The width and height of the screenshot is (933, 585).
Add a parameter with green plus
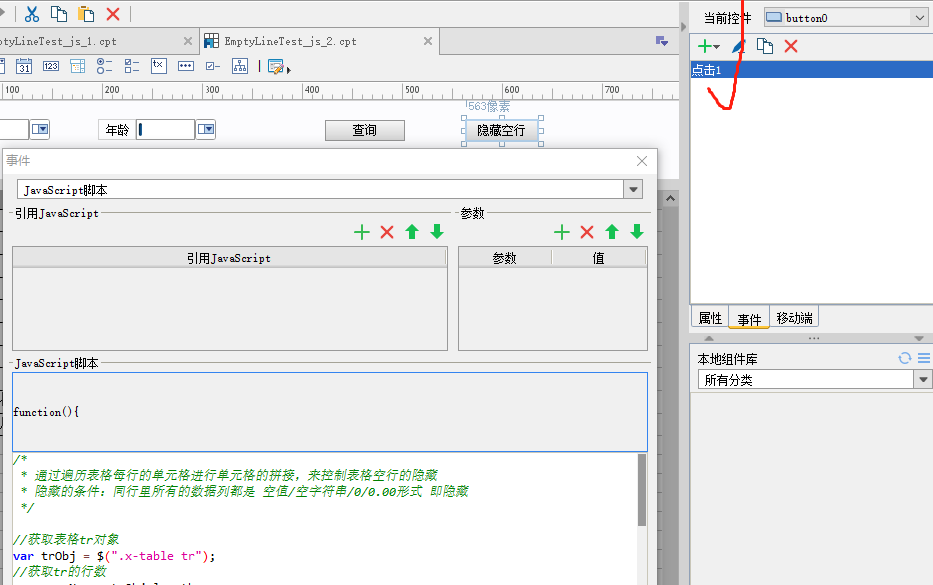click(x=562, y=232)
